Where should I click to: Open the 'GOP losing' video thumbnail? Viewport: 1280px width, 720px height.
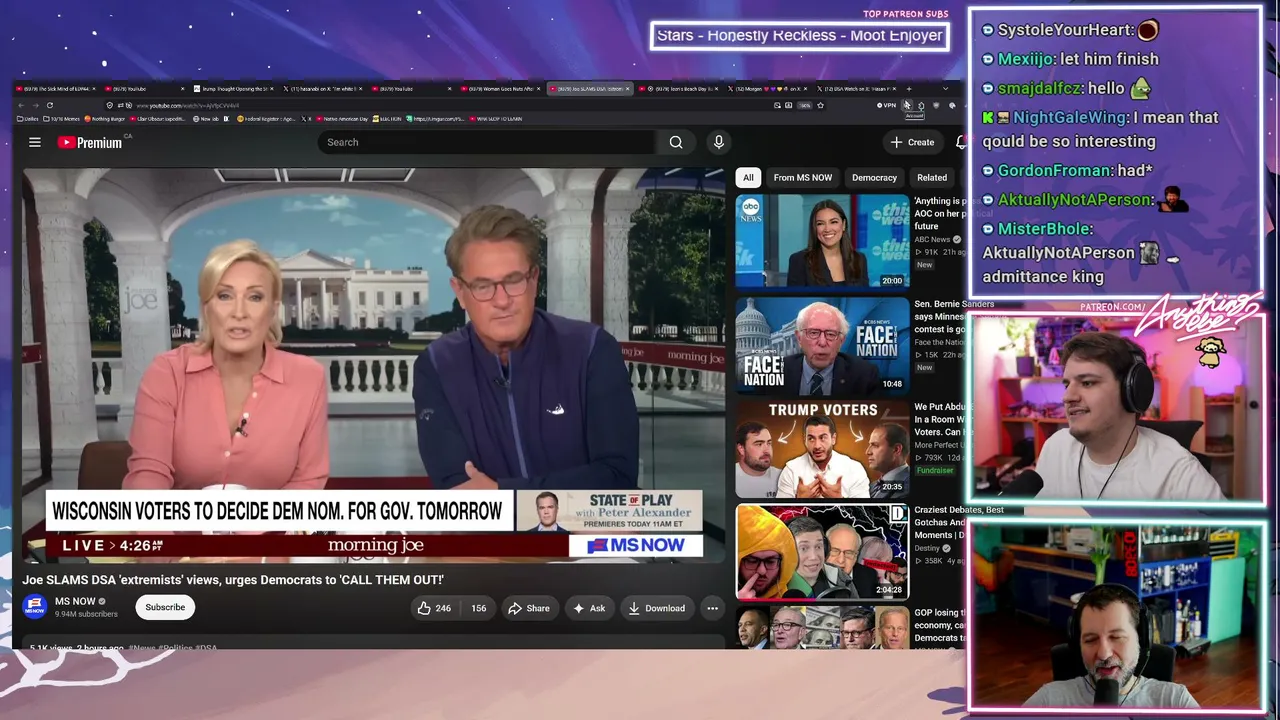click(x=822, y=628)
